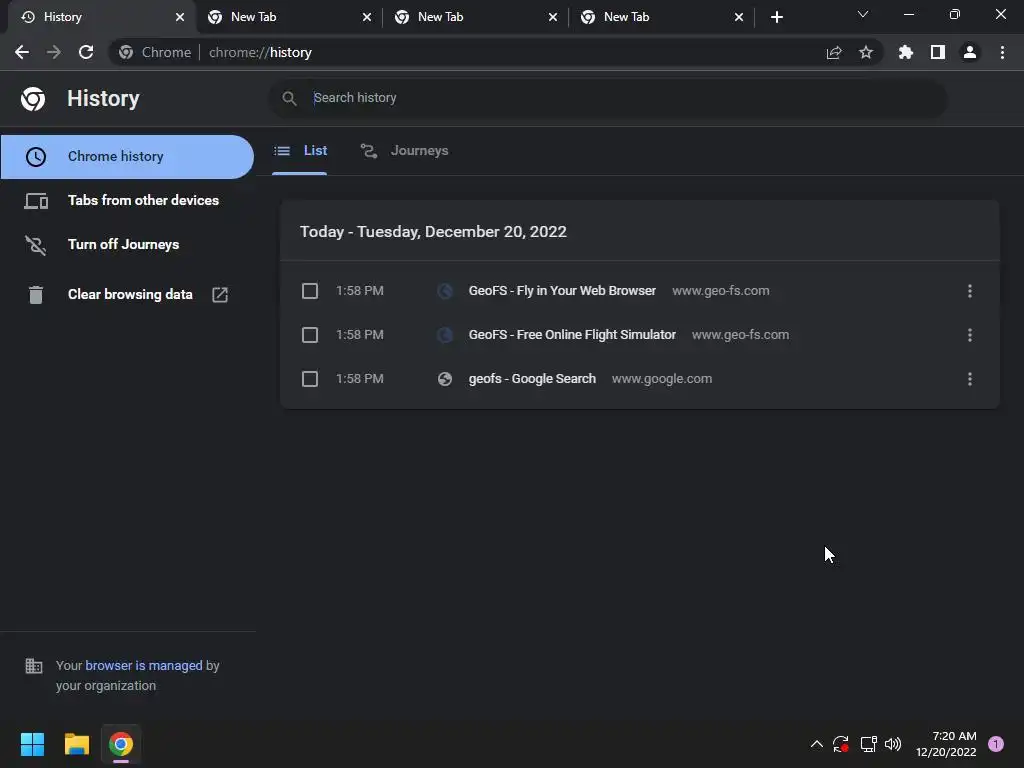The width and height of the screenshot is (1024, 768).
Task: Bookmark this tab with the star icon
Action: point(866,52)
